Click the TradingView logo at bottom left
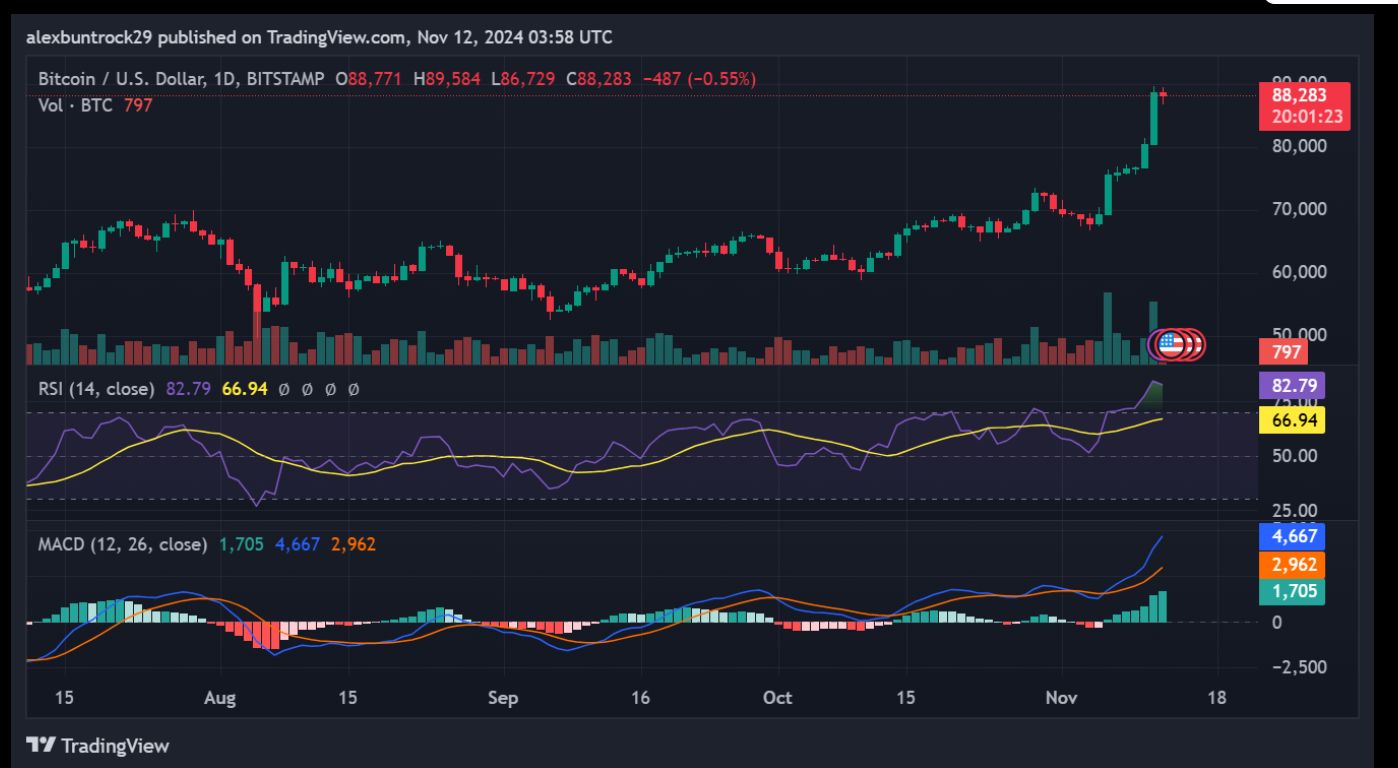 (97, 745)
